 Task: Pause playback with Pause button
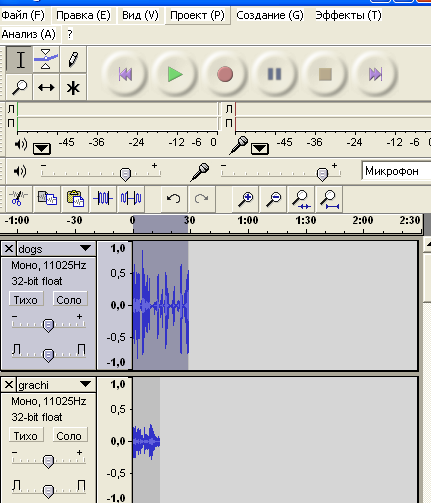[x=275, y=74]
